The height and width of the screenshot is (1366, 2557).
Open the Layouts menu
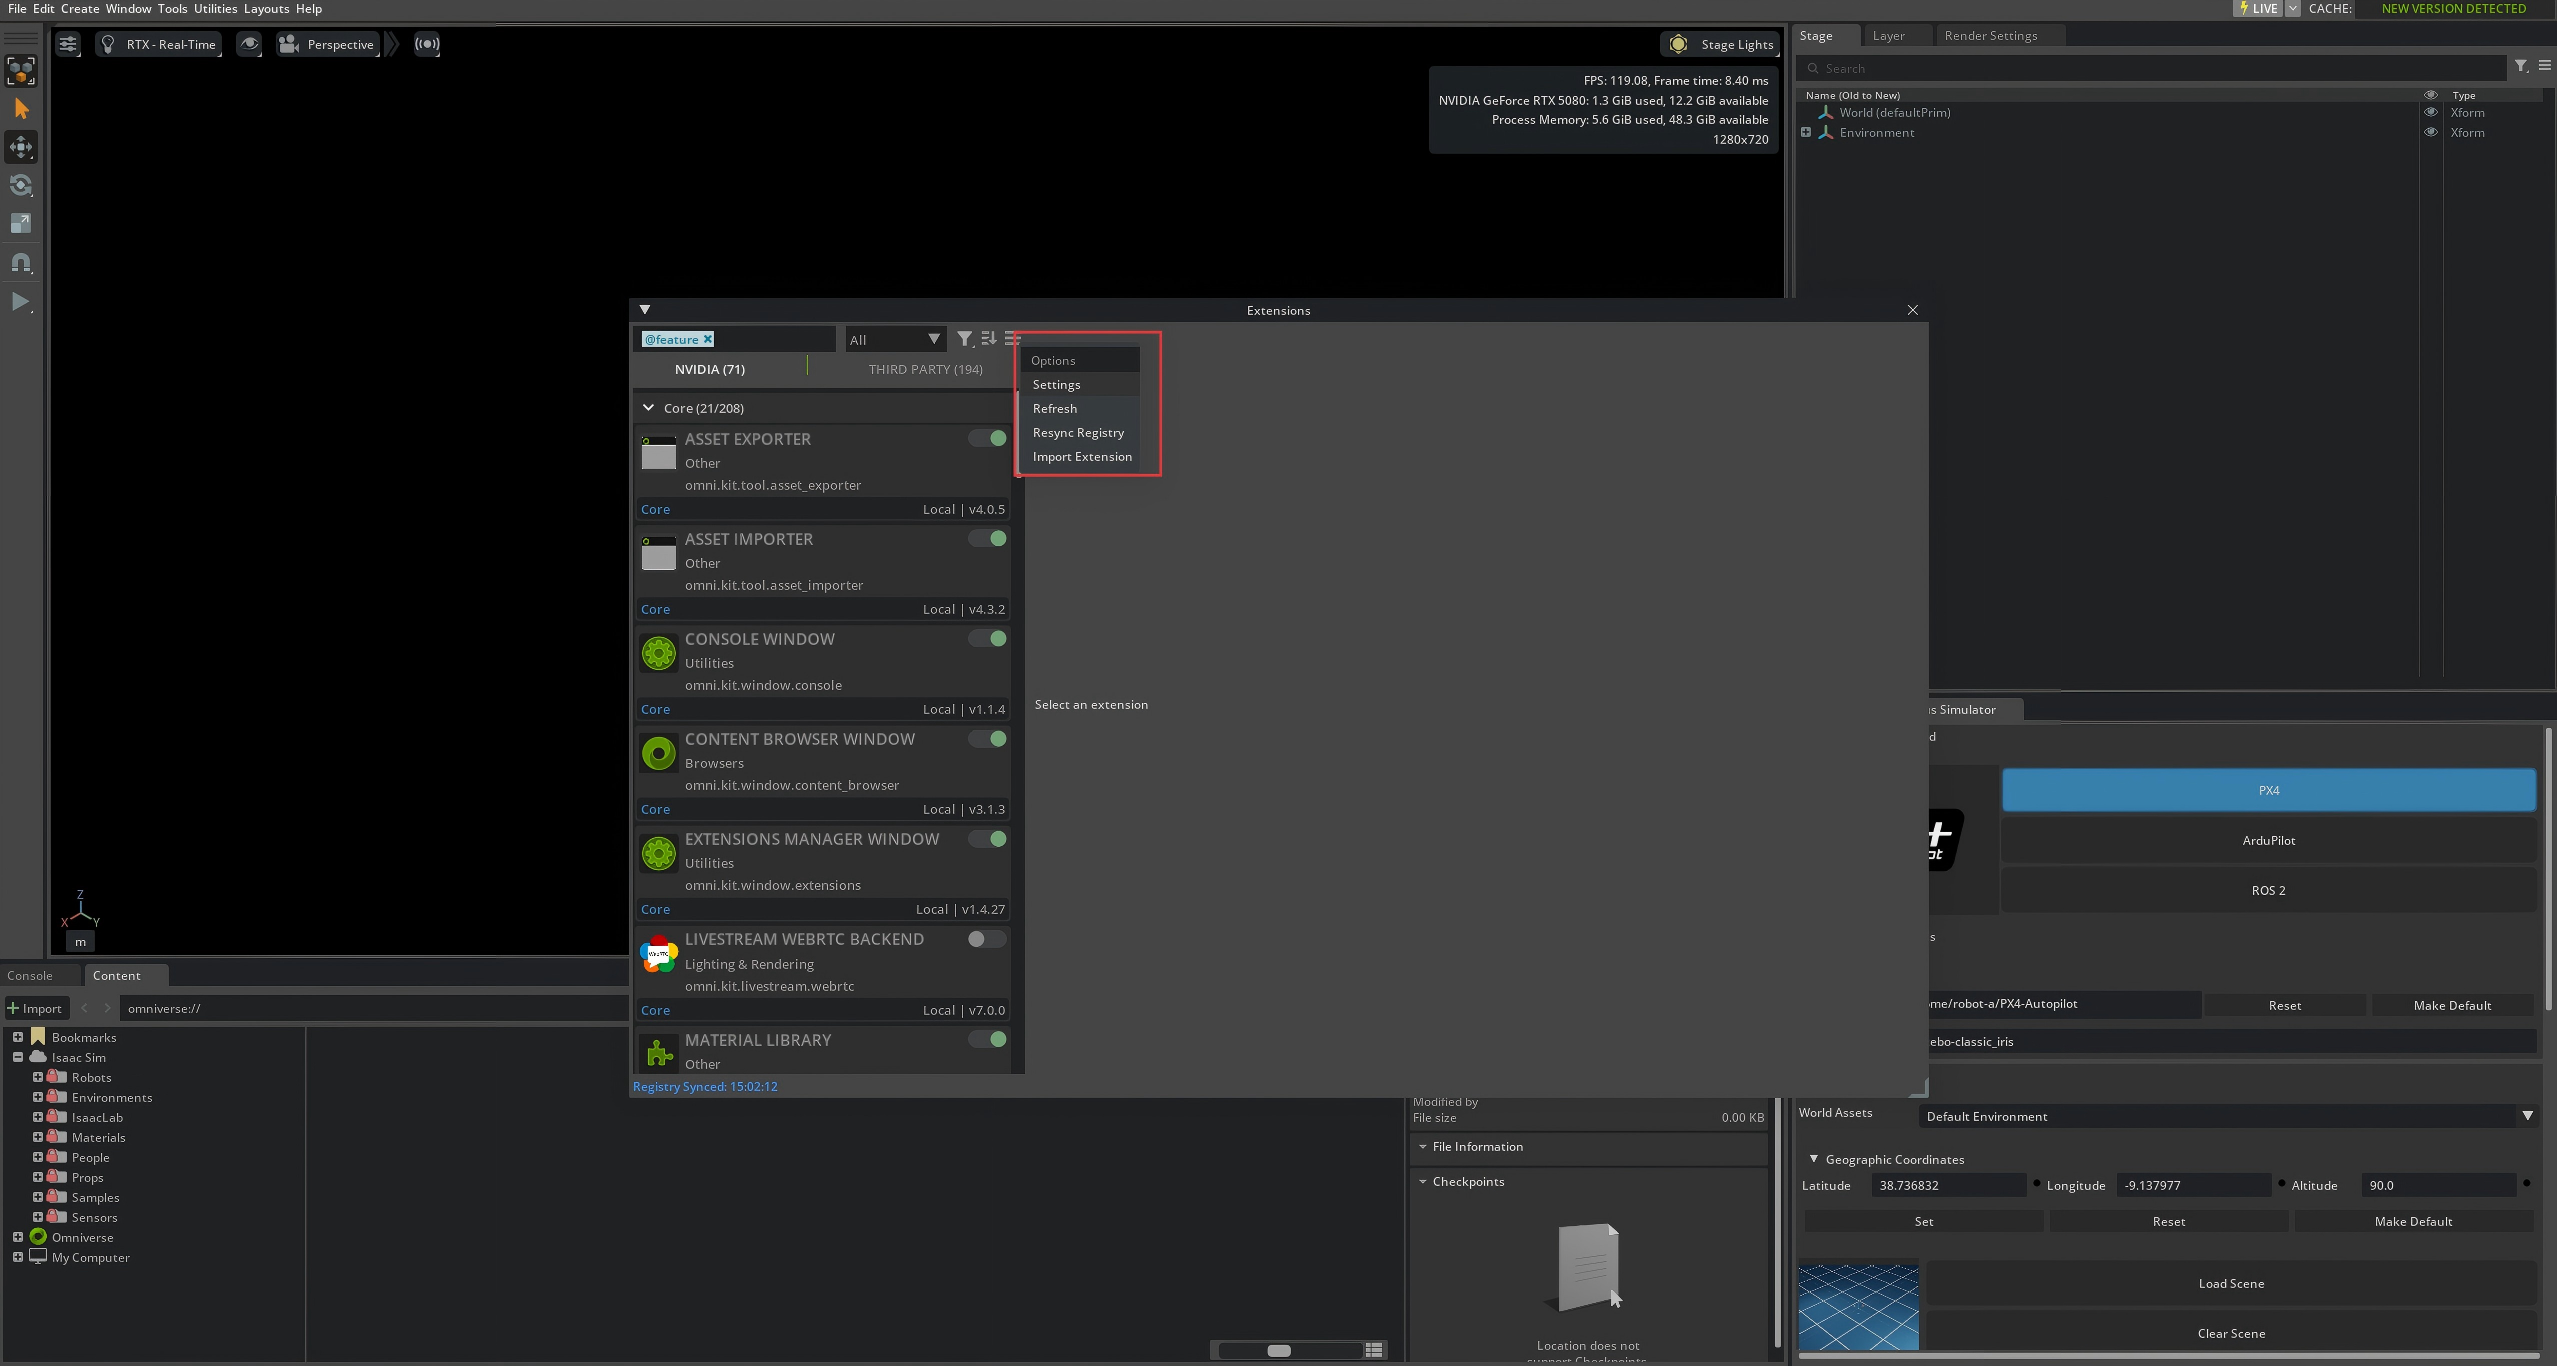point(266,9)
